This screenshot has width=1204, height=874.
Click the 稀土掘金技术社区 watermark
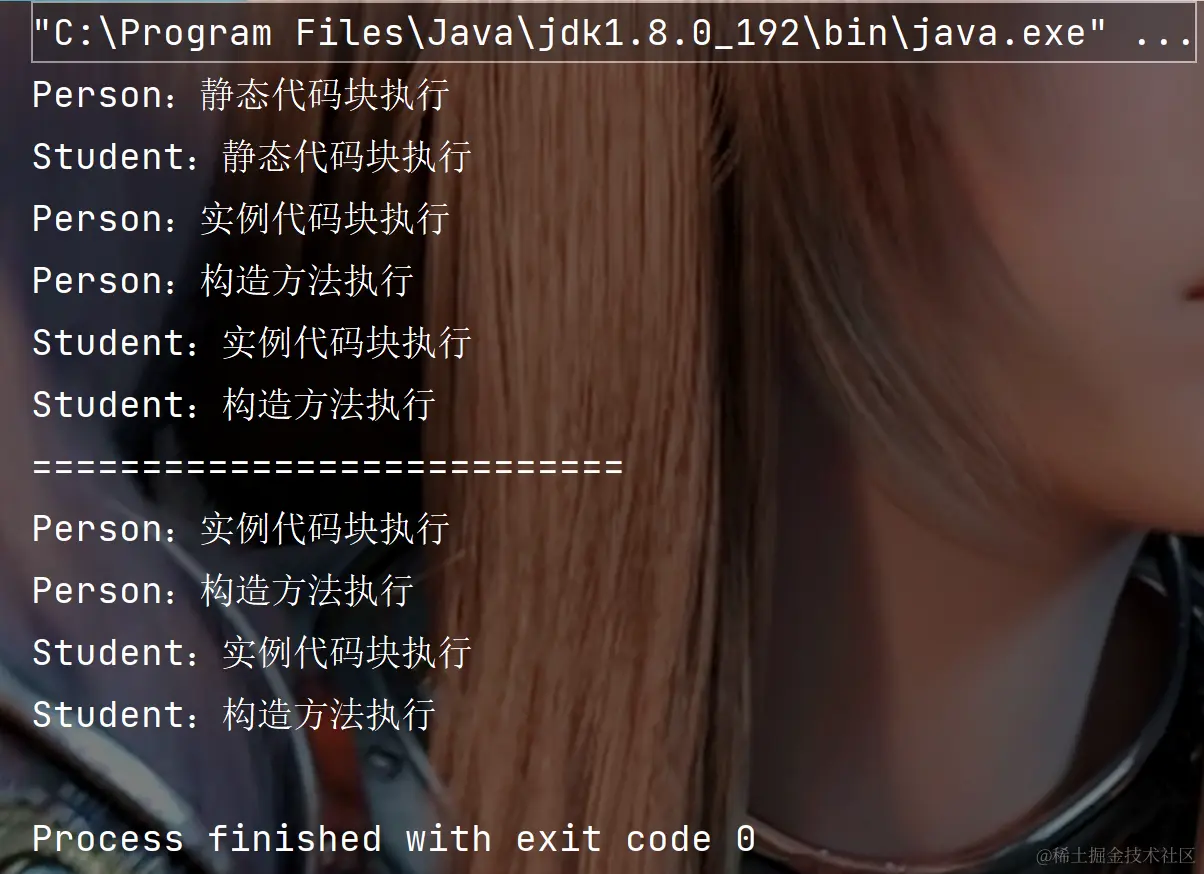1115,856
